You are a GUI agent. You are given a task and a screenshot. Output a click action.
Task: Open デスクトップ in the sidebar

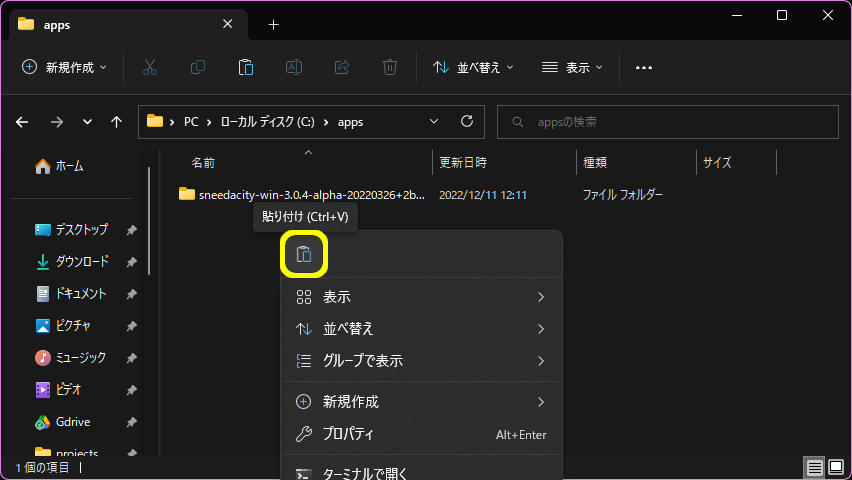click(x=71, y=229)
